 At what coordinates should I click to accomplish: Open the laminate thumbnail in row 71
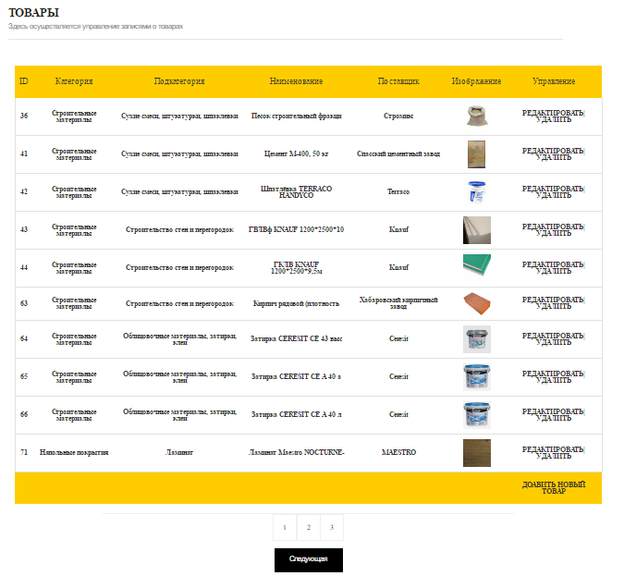point(476,453)
